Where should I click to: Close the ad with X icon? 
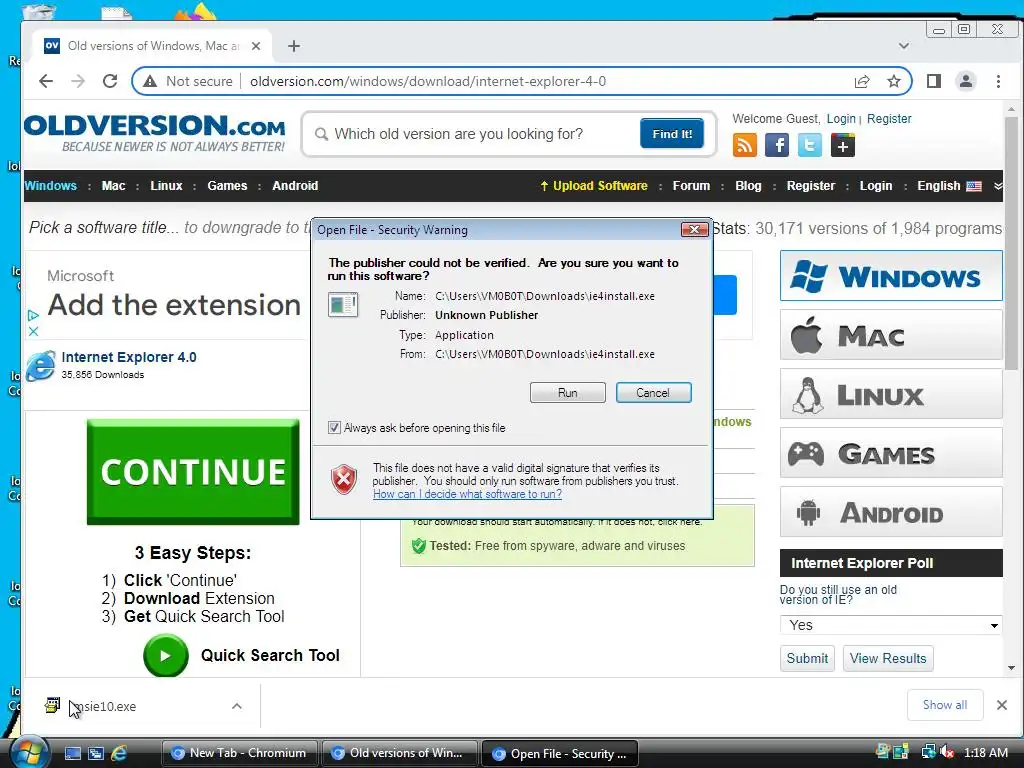pyautogui.click(x=33, y=331)
